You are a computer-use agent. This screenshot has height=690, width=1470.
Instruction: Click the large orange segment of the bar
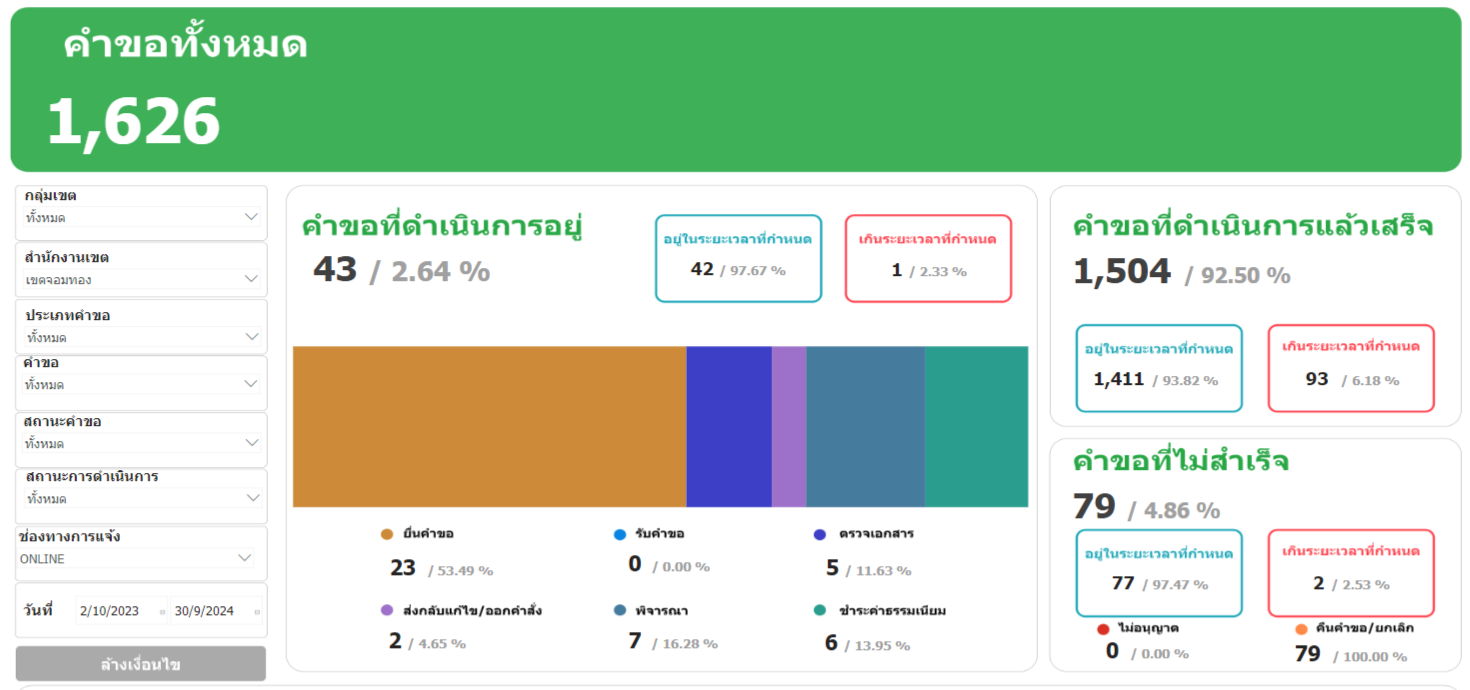(x=489, y=427)
